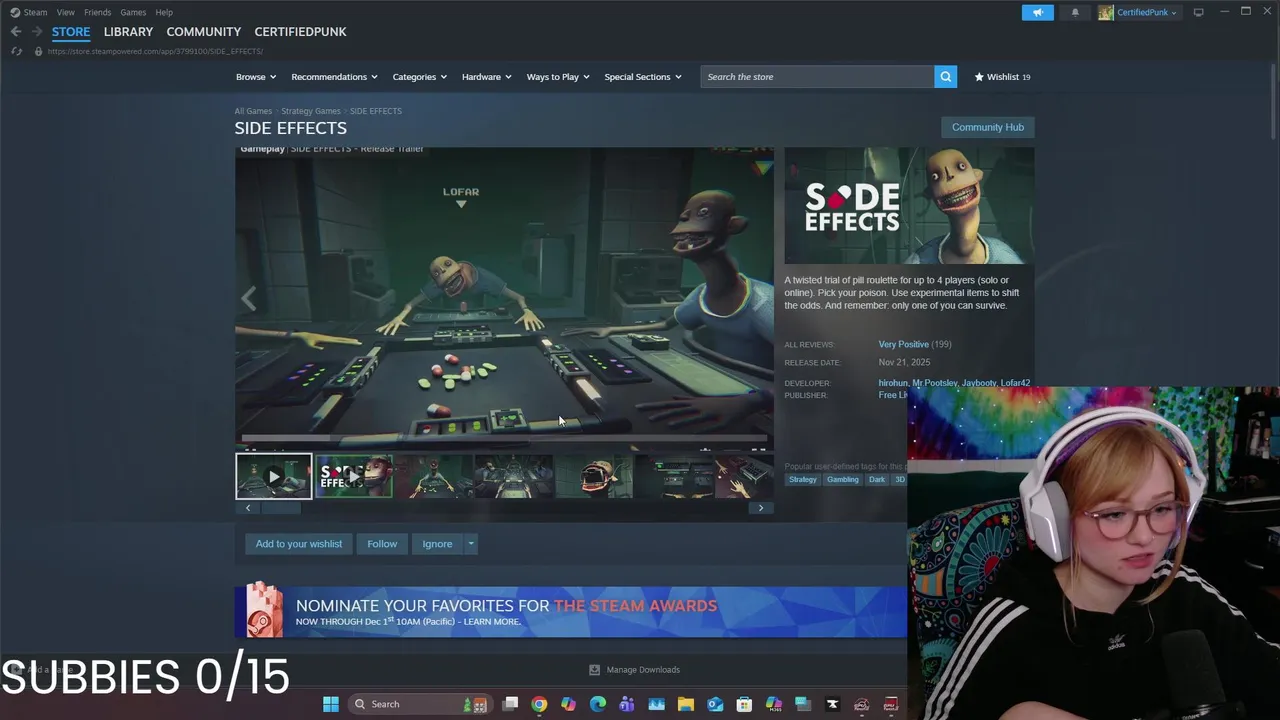
Task: Expand the Special Sections menu
Action: click(x=642, y=77)
